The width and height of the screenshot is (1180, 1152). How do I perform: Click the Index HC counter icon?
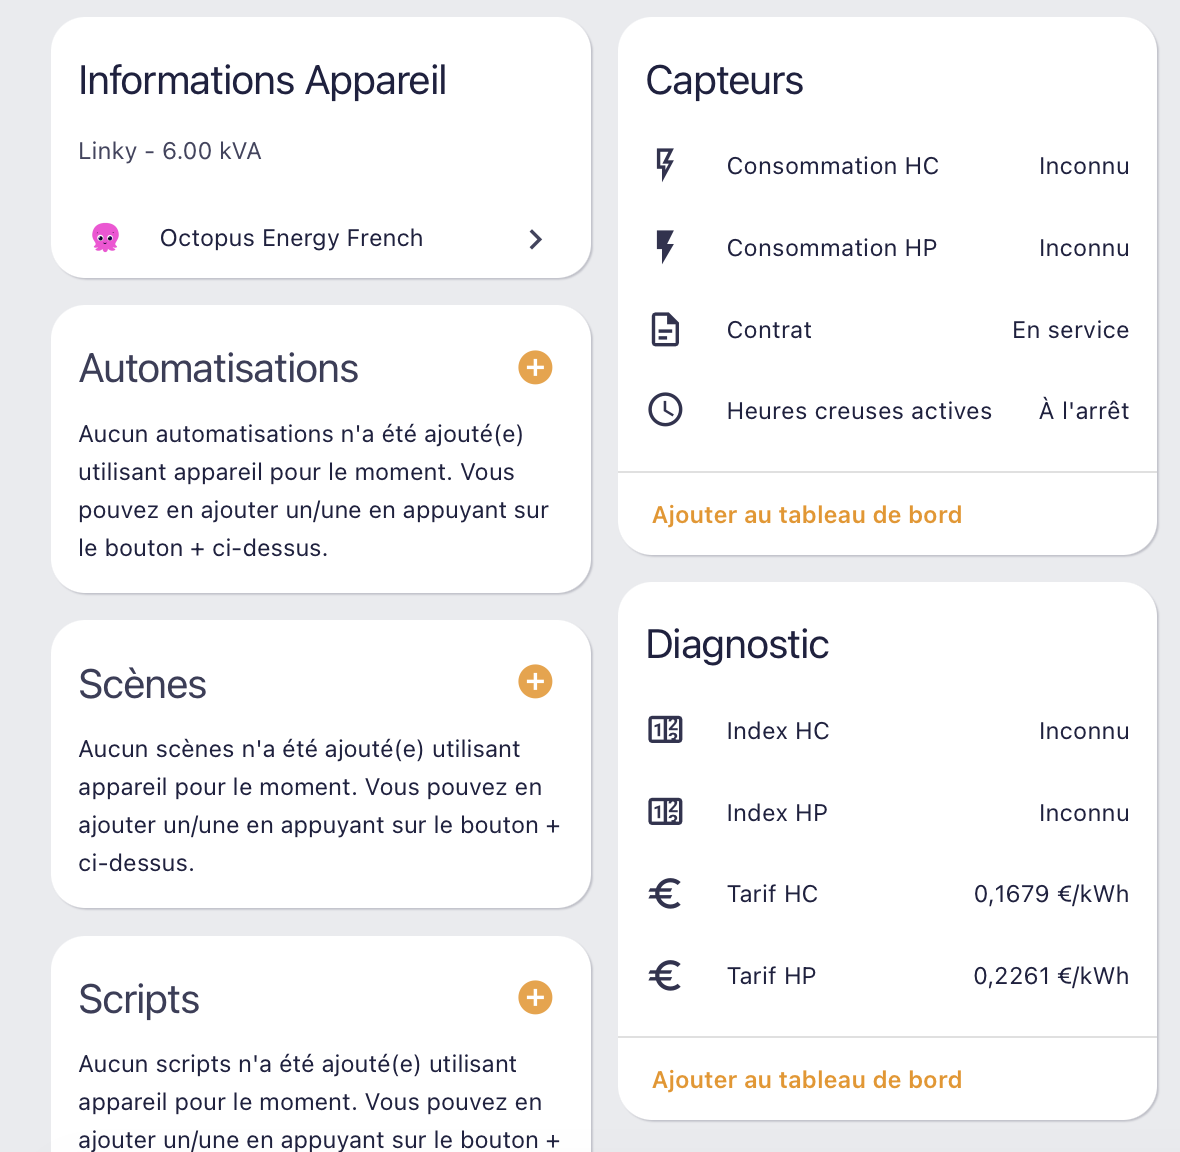665,730
